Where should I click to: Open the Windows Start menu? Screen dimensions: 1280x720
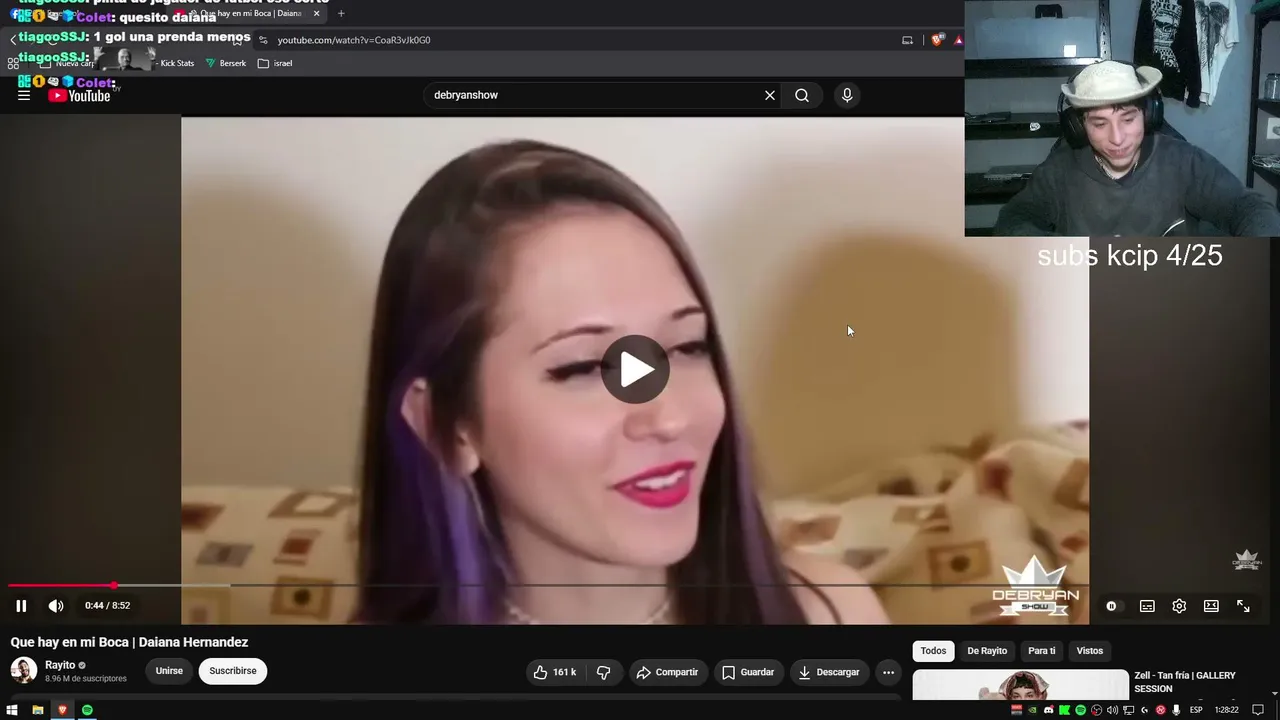pos(13,710)
